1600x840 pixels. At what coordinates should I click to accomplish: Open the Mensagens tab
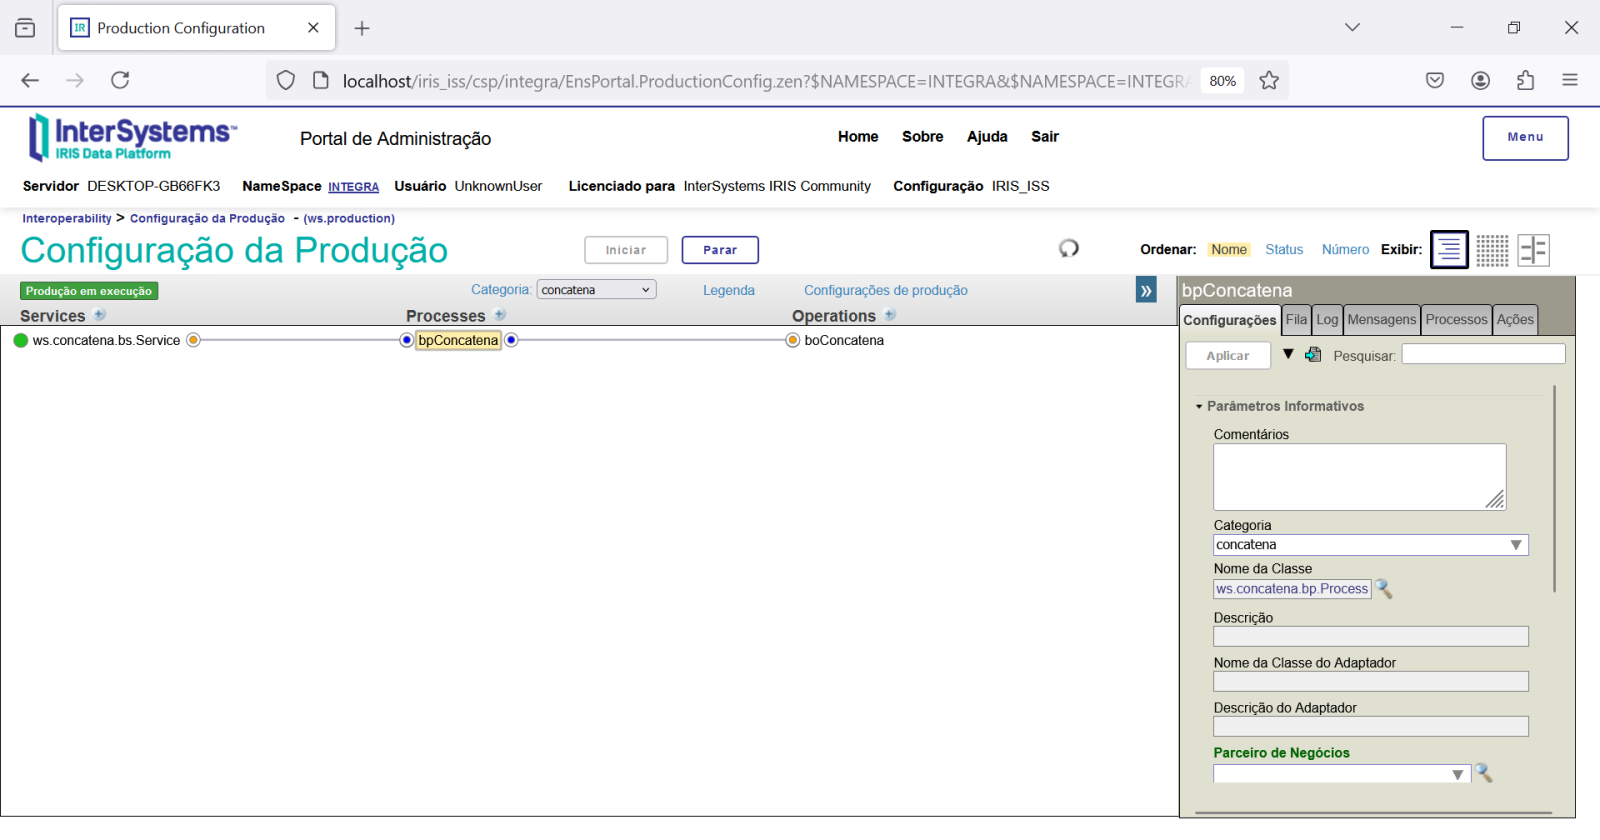click(x=1381, y=320)
